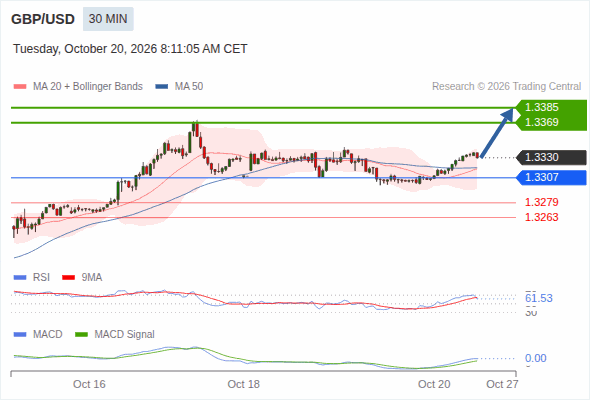Viewport: 590px width, 400px height.
Task: Click the 9MA legend red swatch
Action: [68, 278]
